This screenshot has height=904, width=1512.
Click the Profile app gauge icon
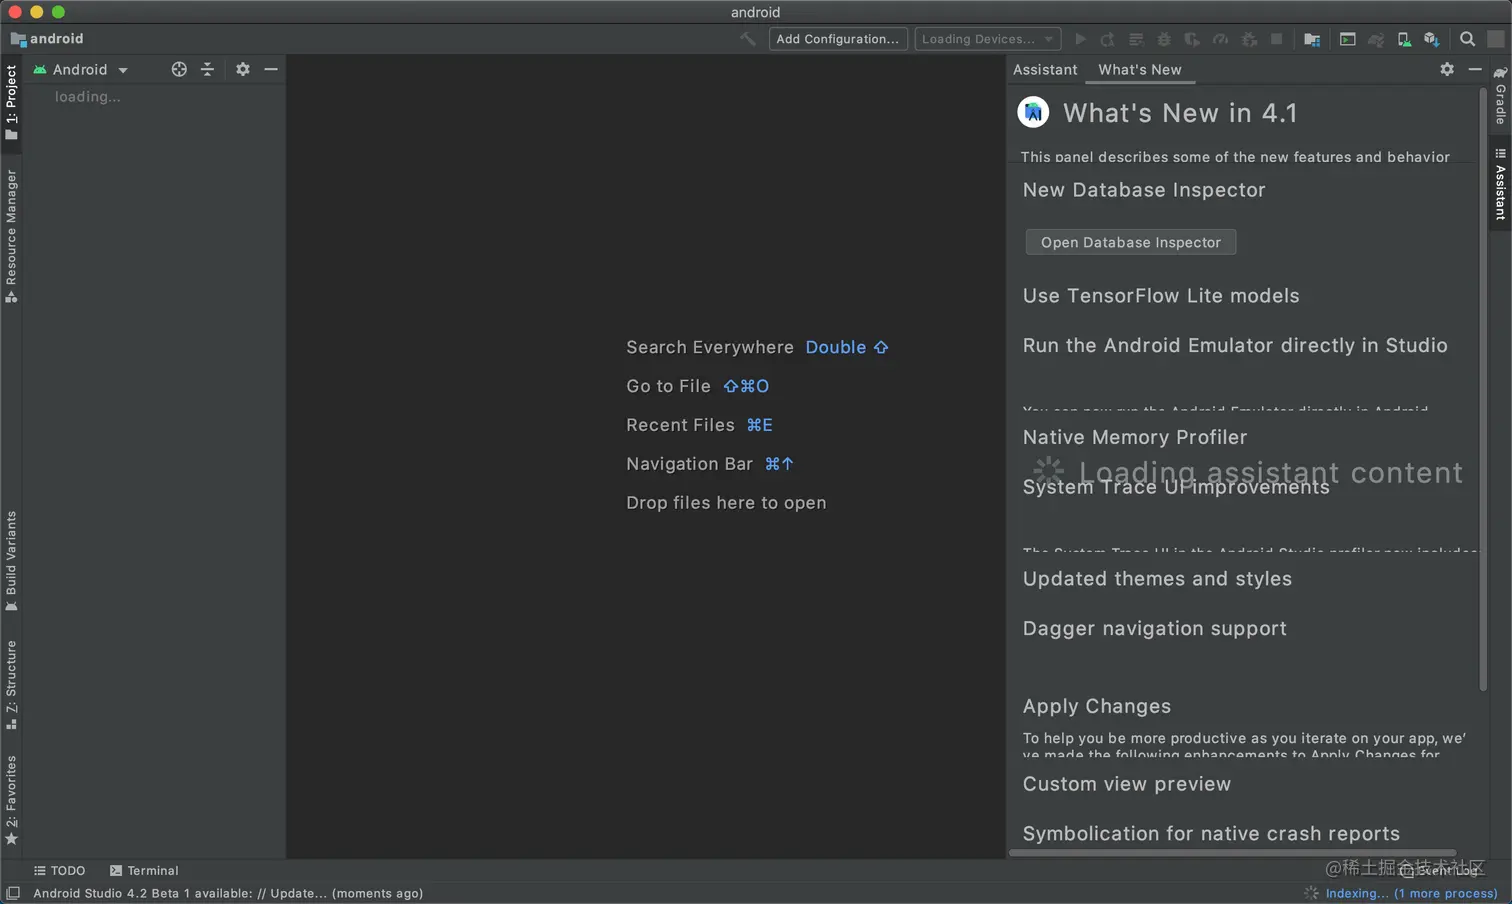[x=1220, y=39]
